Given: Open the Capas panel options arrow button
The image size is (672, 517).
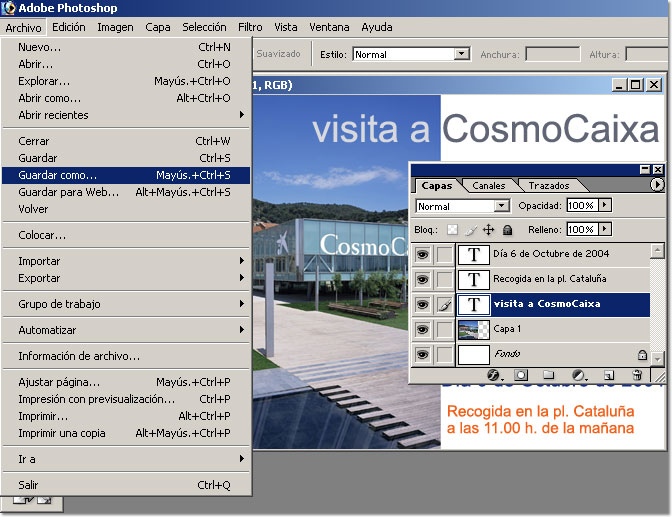Looking at the screenshot, I should [x=657, y=185].
